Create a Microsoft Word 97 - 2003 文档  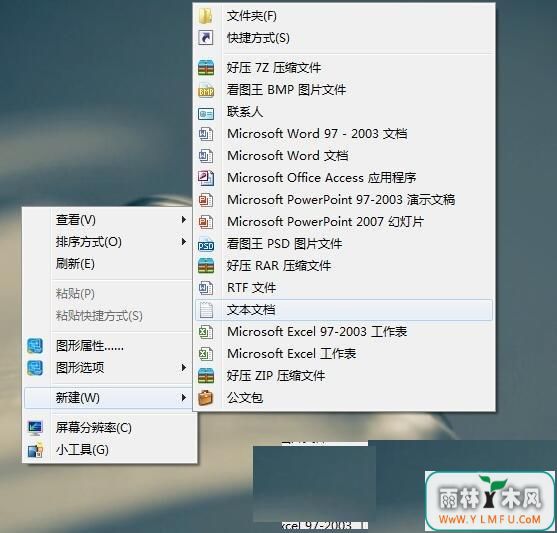click(344, 134)
